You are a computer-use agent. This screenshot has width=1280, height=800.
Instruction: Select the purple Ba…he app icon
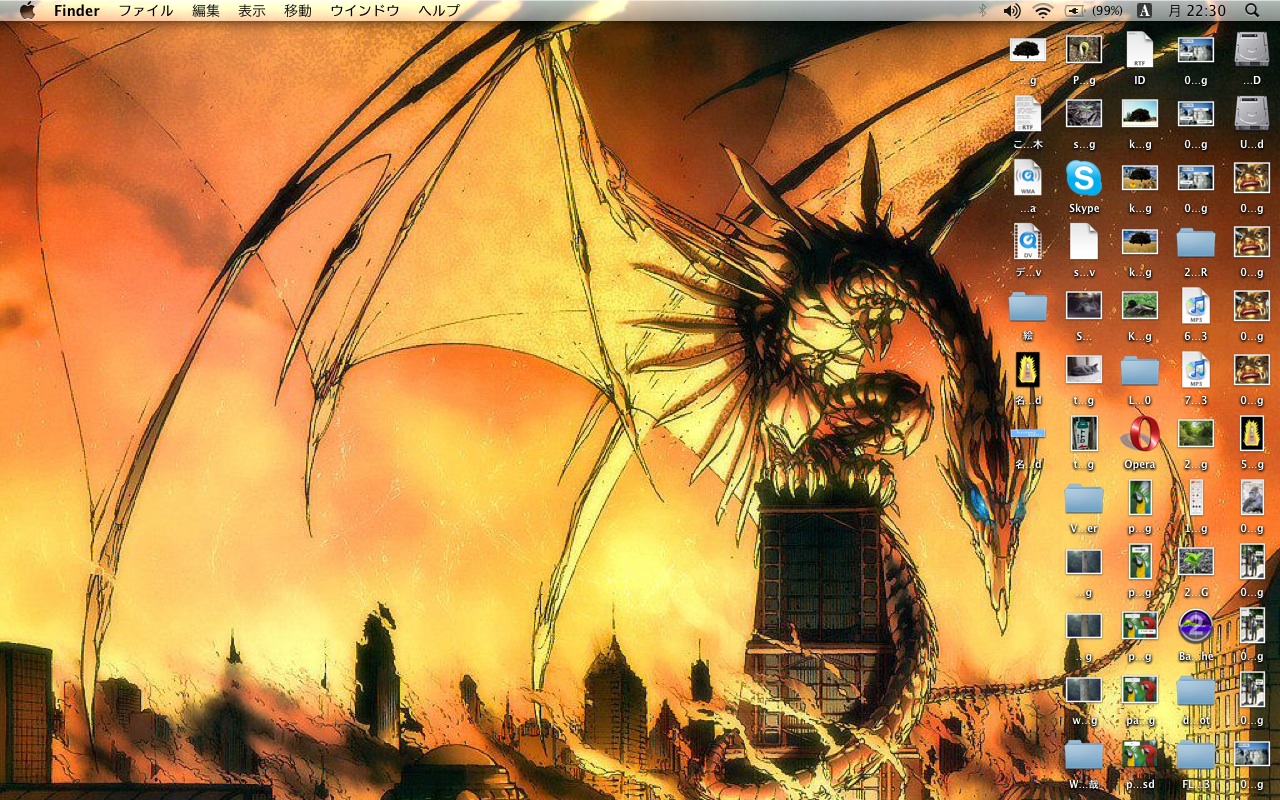[x=1196, y=626]
